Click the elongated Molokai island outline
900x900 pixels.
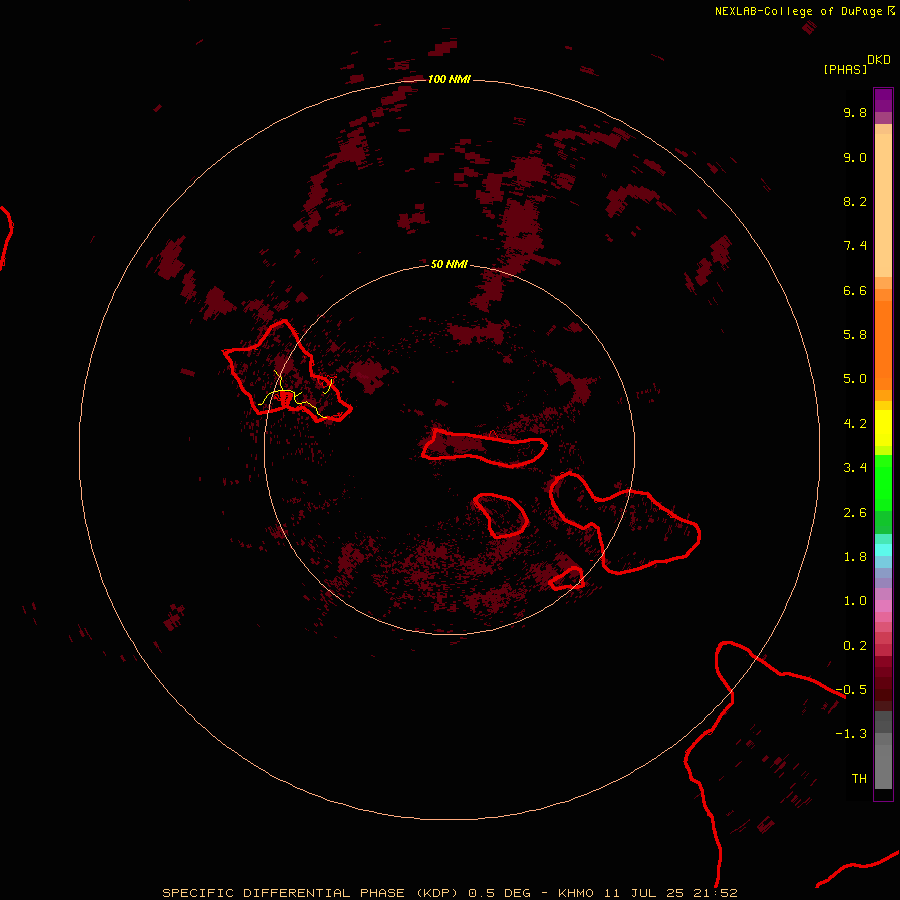(x=484, y=448)
